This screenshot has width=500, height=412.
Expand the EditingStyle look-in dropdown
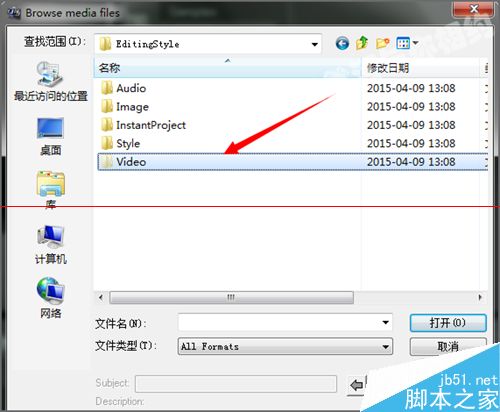coord(314,44)
